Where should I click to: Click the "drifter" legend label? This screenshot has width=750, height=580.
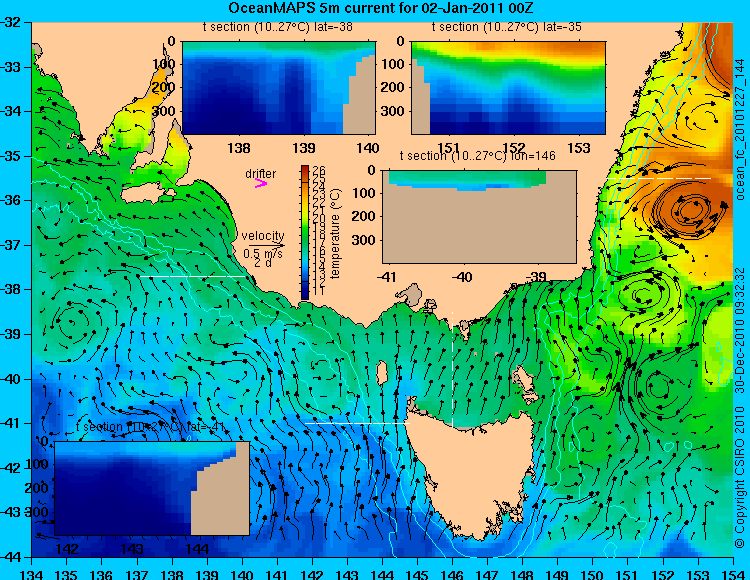[x=261, y=174]
